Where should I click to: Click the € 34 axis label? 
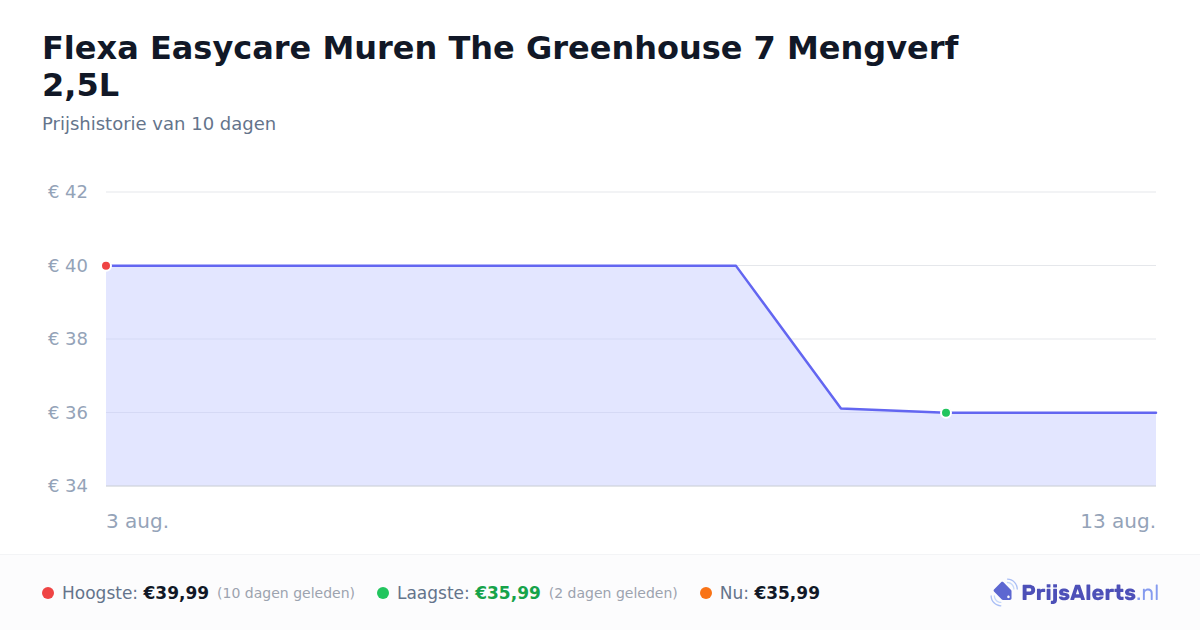coord(68,486)
